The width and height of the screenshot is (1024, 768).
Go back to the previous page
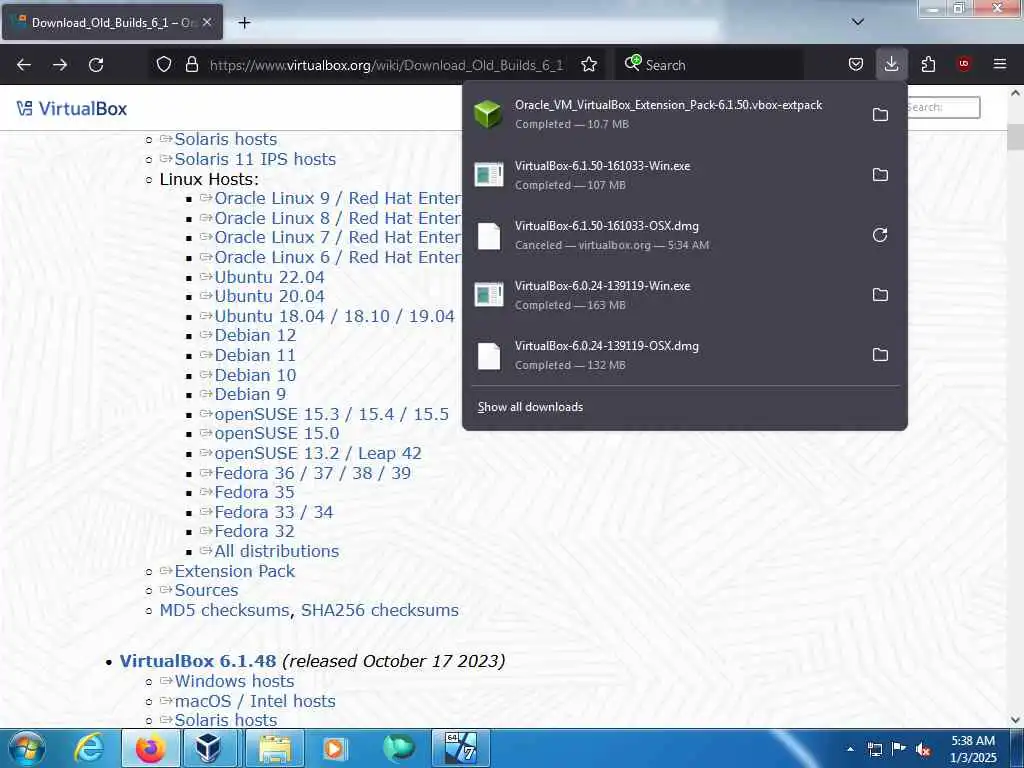[24, 65]
